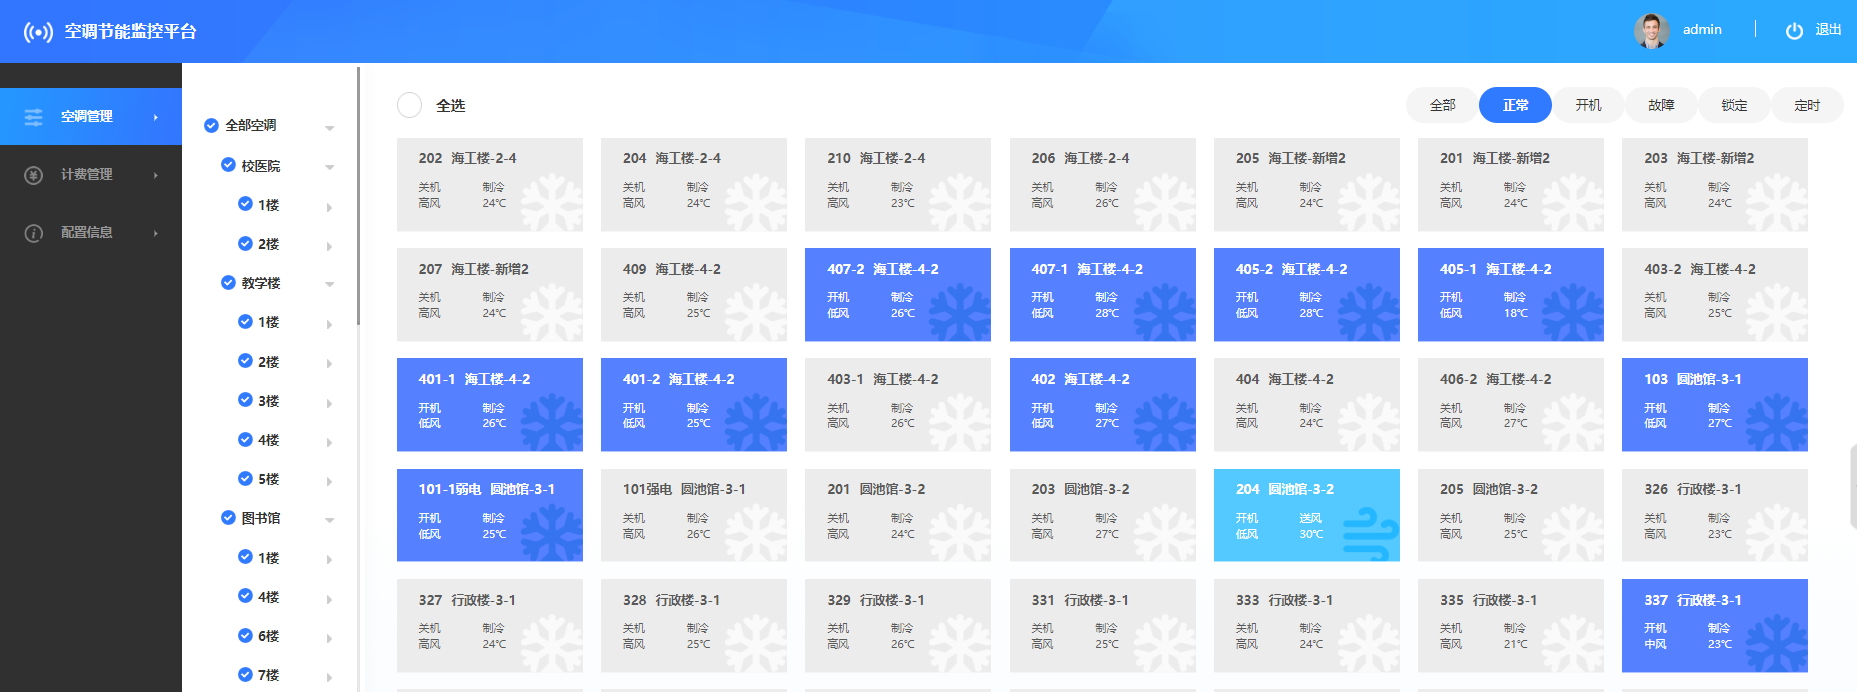Select the 开机 filter tab
Image resolution: width=1857 pixels, height=692 pixels.
[x=1588, y=105]
